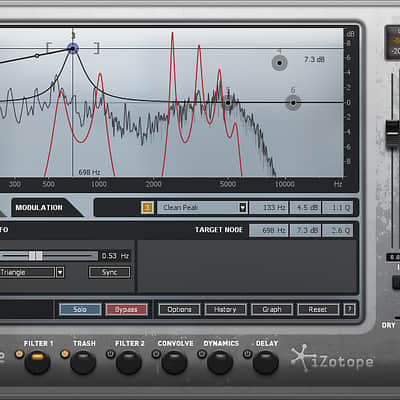
Task: Open help with the question mark button
Action: click(x=349, y=309)
